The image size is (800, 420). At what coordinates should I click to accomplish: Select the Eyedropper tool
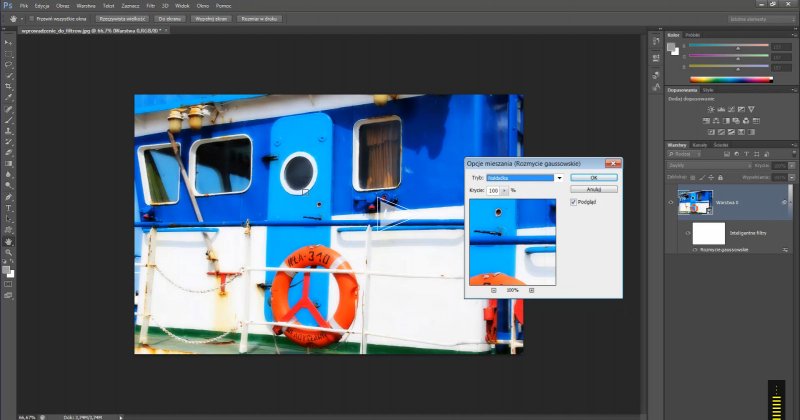pos(9,98)
